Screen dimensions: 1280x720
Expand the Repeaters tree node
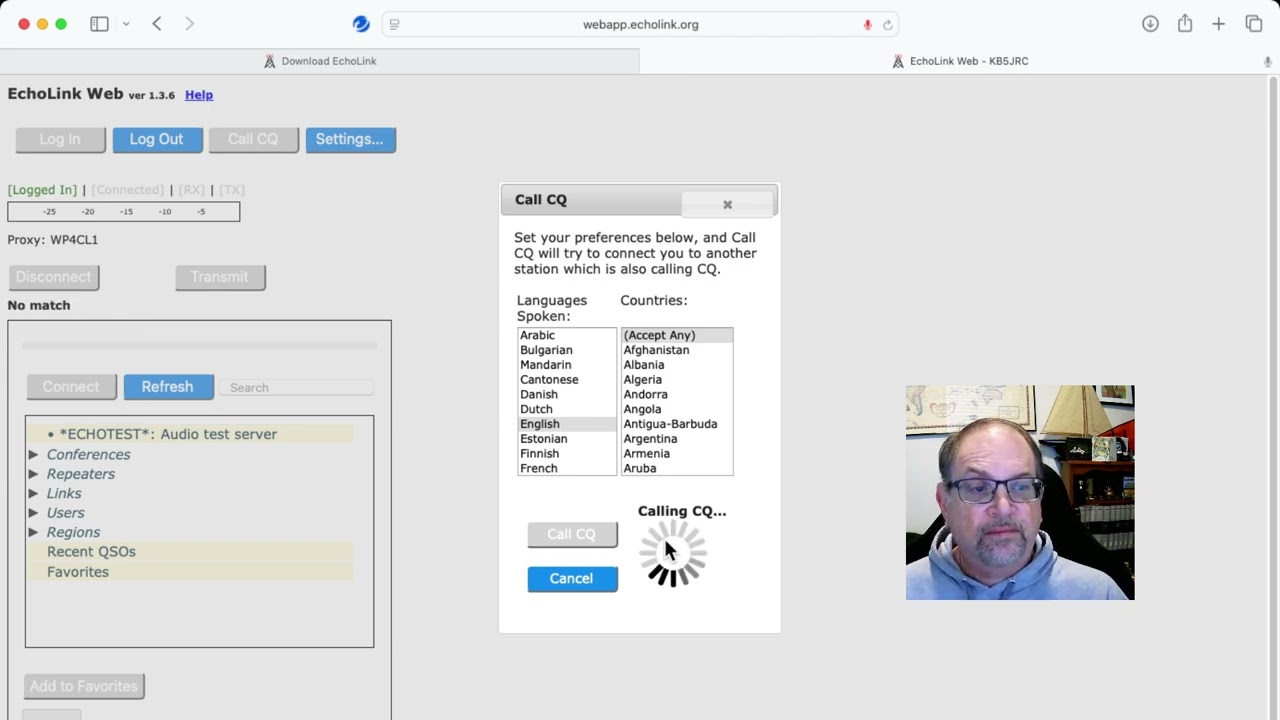point(33,474)
